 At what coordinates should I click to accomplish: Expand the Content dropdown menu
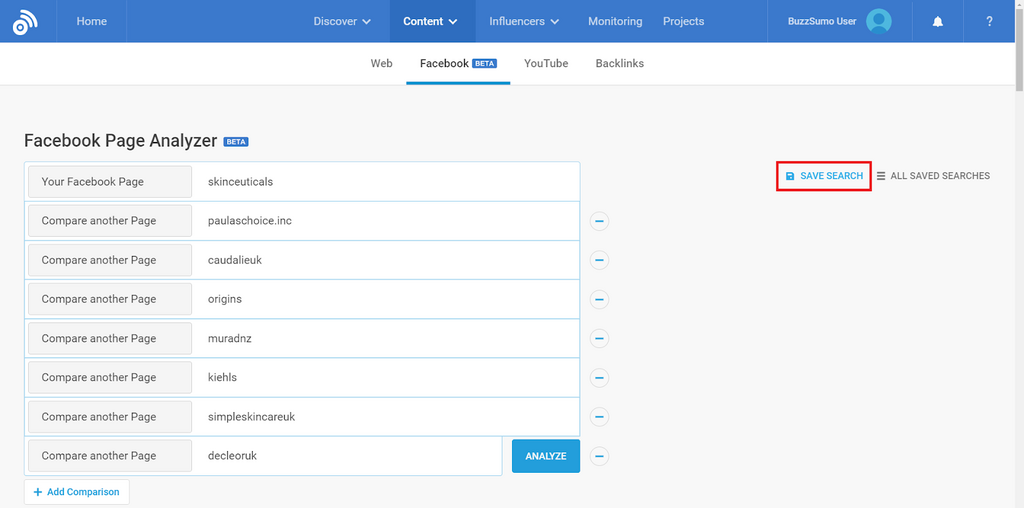(430, 21)
